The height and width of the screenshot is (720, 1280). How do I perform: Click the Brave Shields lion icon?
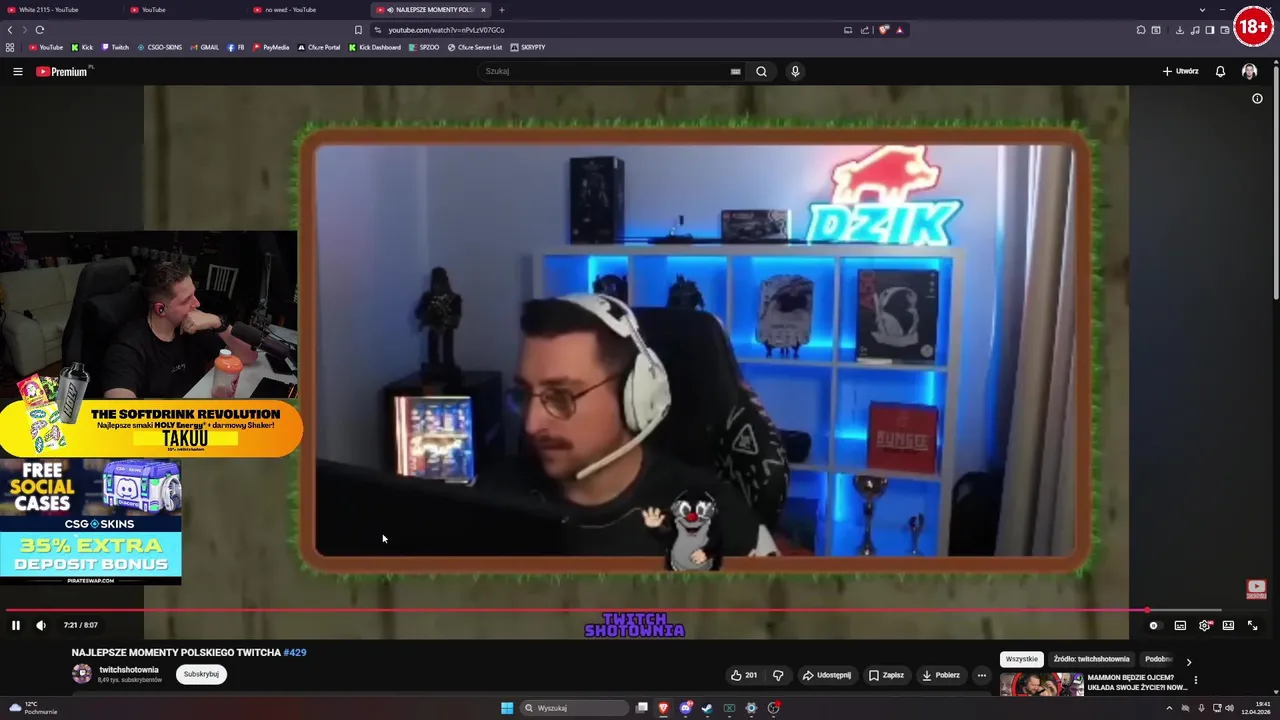coord(884,30)
